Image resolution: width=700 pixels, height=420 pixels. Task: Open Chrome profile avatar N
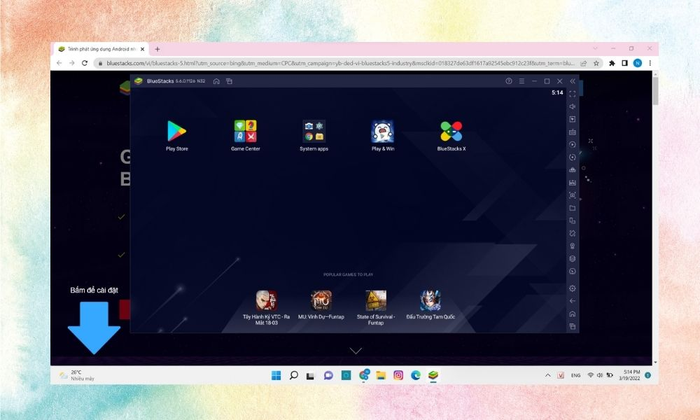[x=638, y=63]
